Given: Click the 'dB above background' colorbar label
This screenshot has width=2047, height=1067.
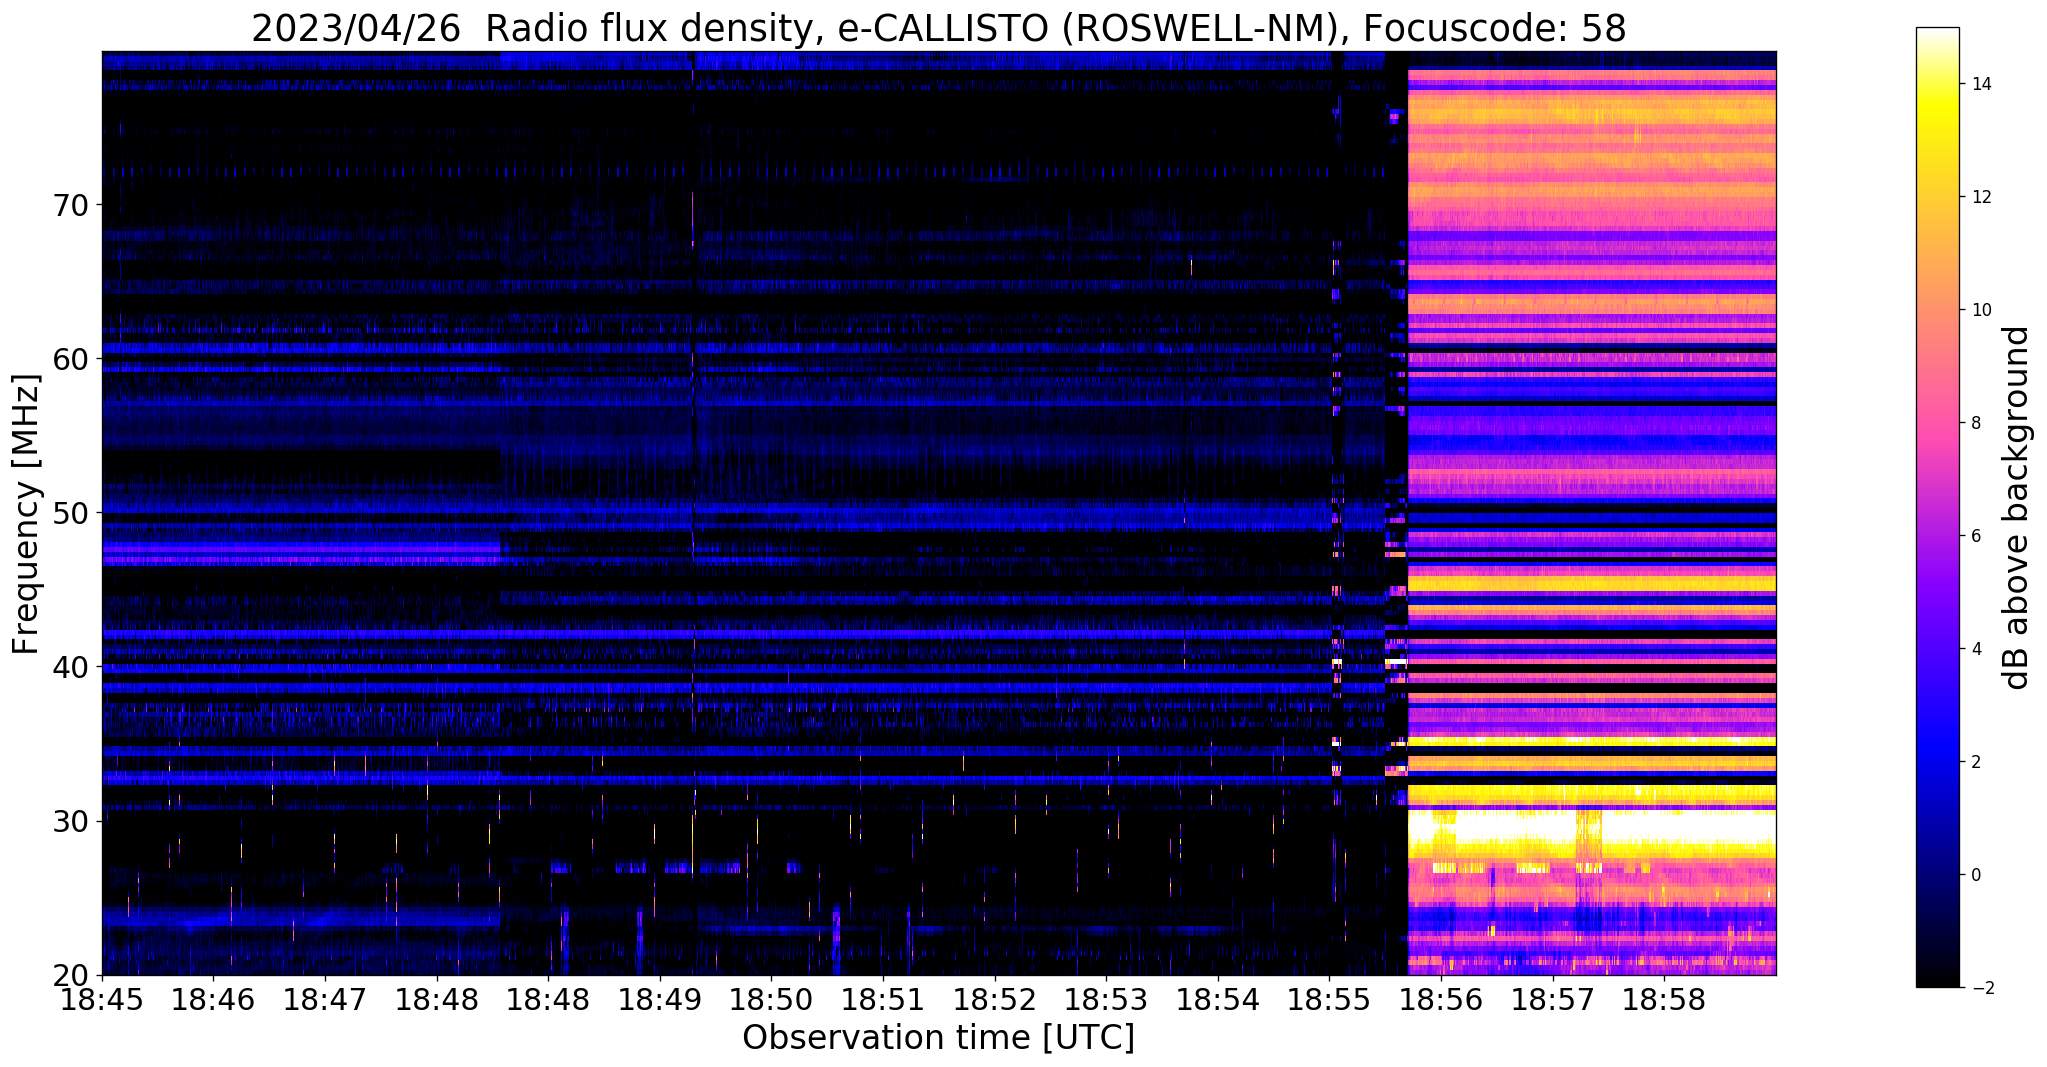Looking at the screenshot, I should [2017, 507].
